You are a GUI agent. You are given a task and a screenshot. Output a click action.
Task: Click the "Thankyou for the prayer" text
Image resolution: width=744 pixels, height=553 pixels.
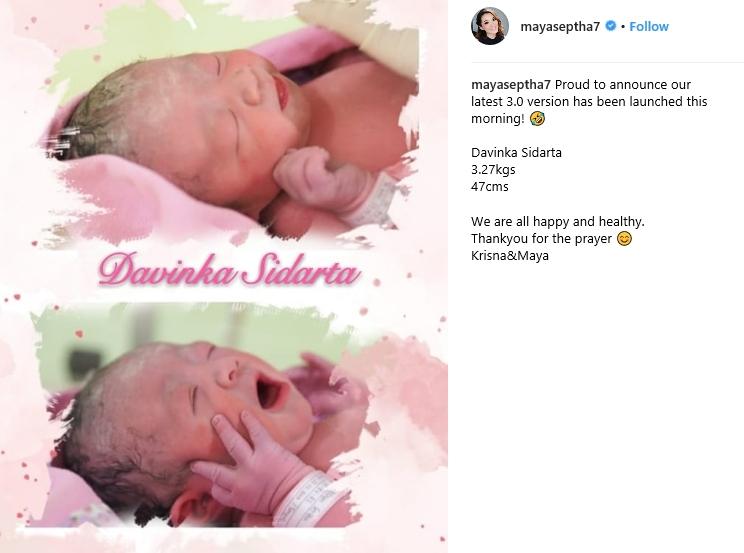point(541,239)
